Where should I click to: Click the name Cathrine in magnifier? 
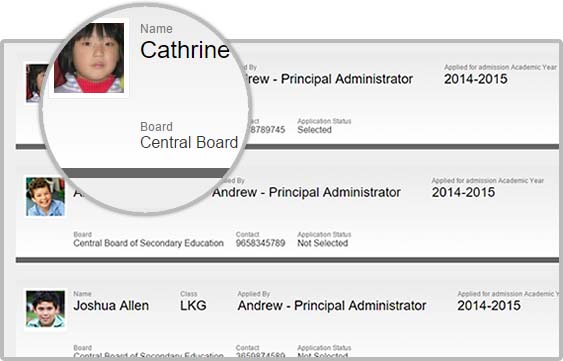click(185, 50)
